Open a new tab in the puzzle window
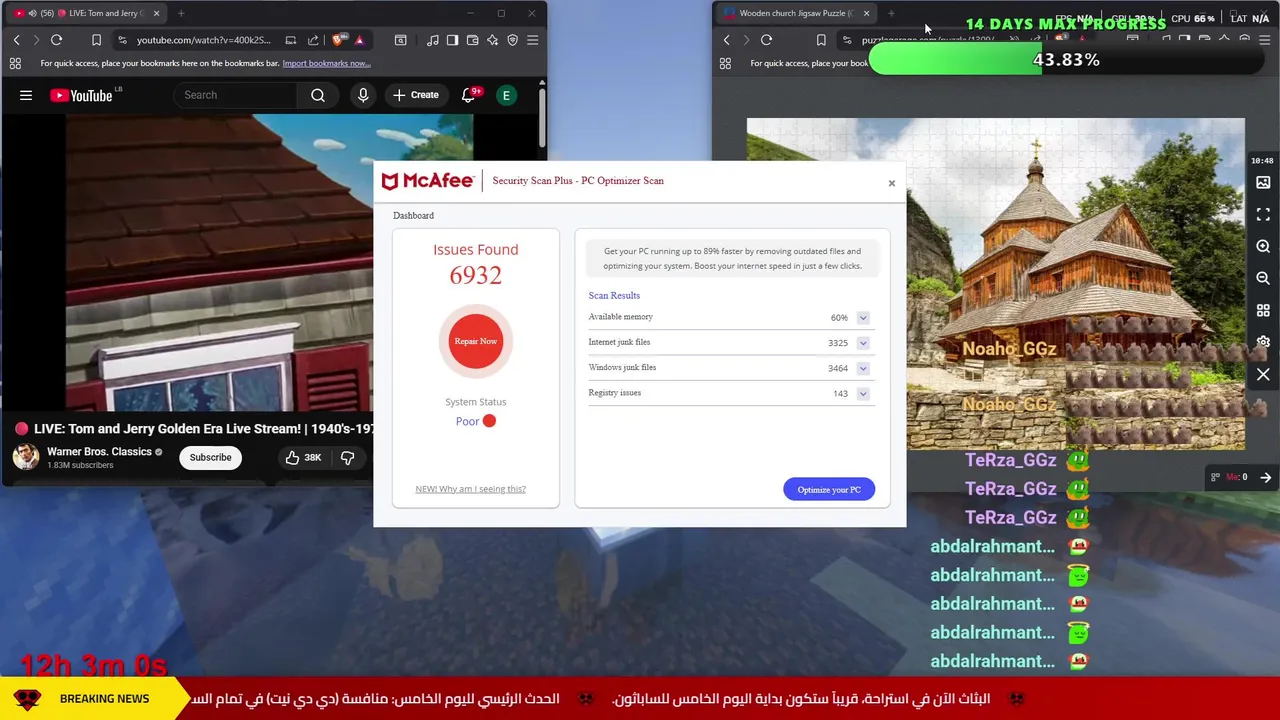1280x720 pixels. (891, 13)
